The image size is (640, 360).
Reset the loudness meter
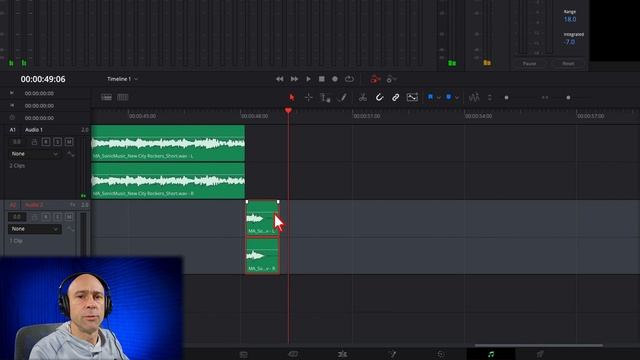pos(568,64)
